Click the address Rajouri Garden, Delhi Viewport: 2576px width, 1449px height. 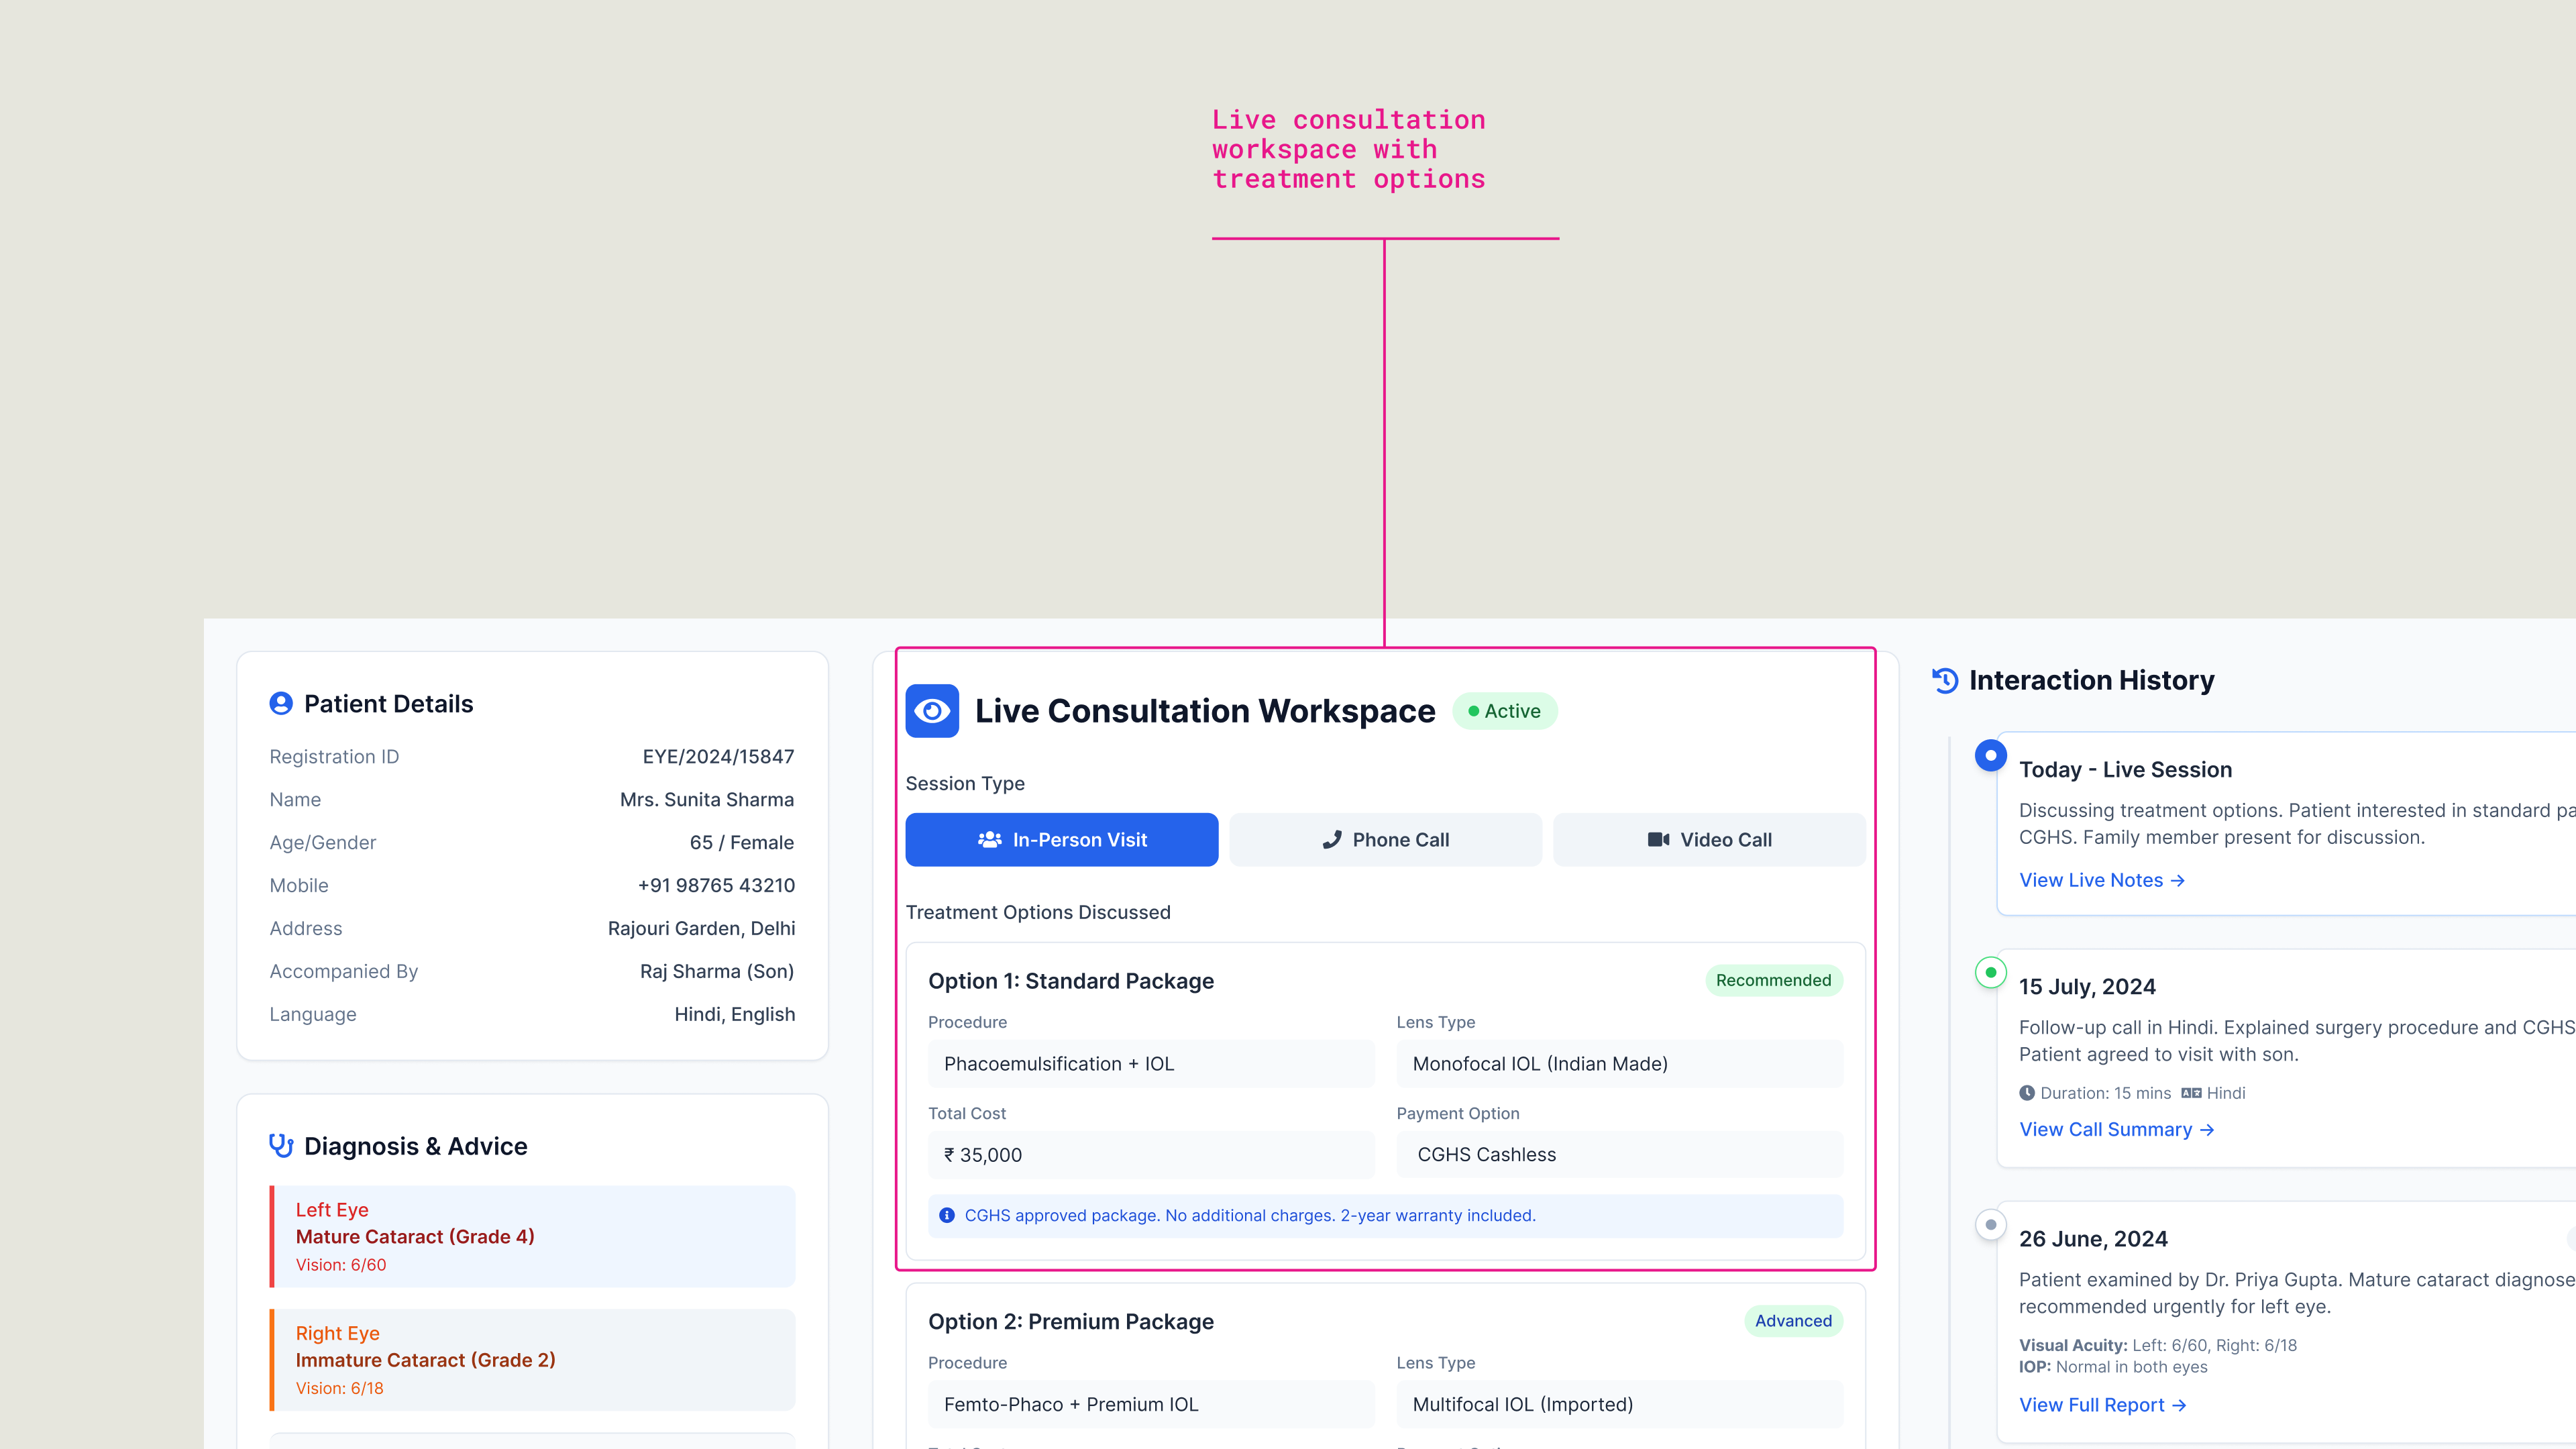pyautogui.click(x=701, y=929)
